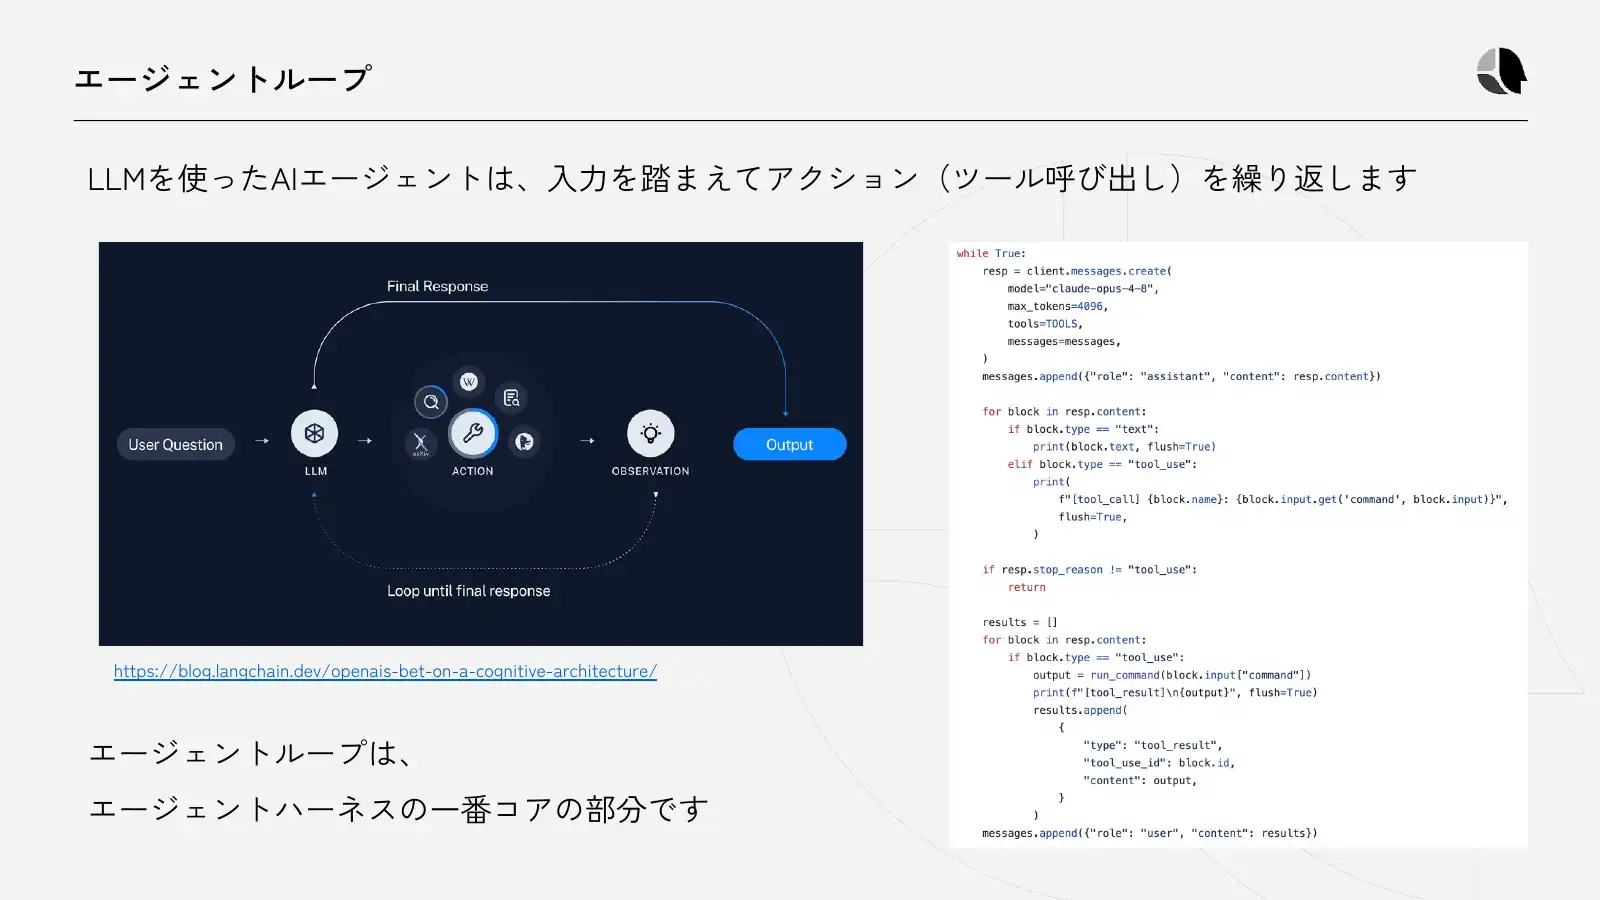This screenshot has width=1600, height=900.
Task: Click the subtitle sentence starting with LLMを使ったAIエージェントは
Action: coord(753,178)
